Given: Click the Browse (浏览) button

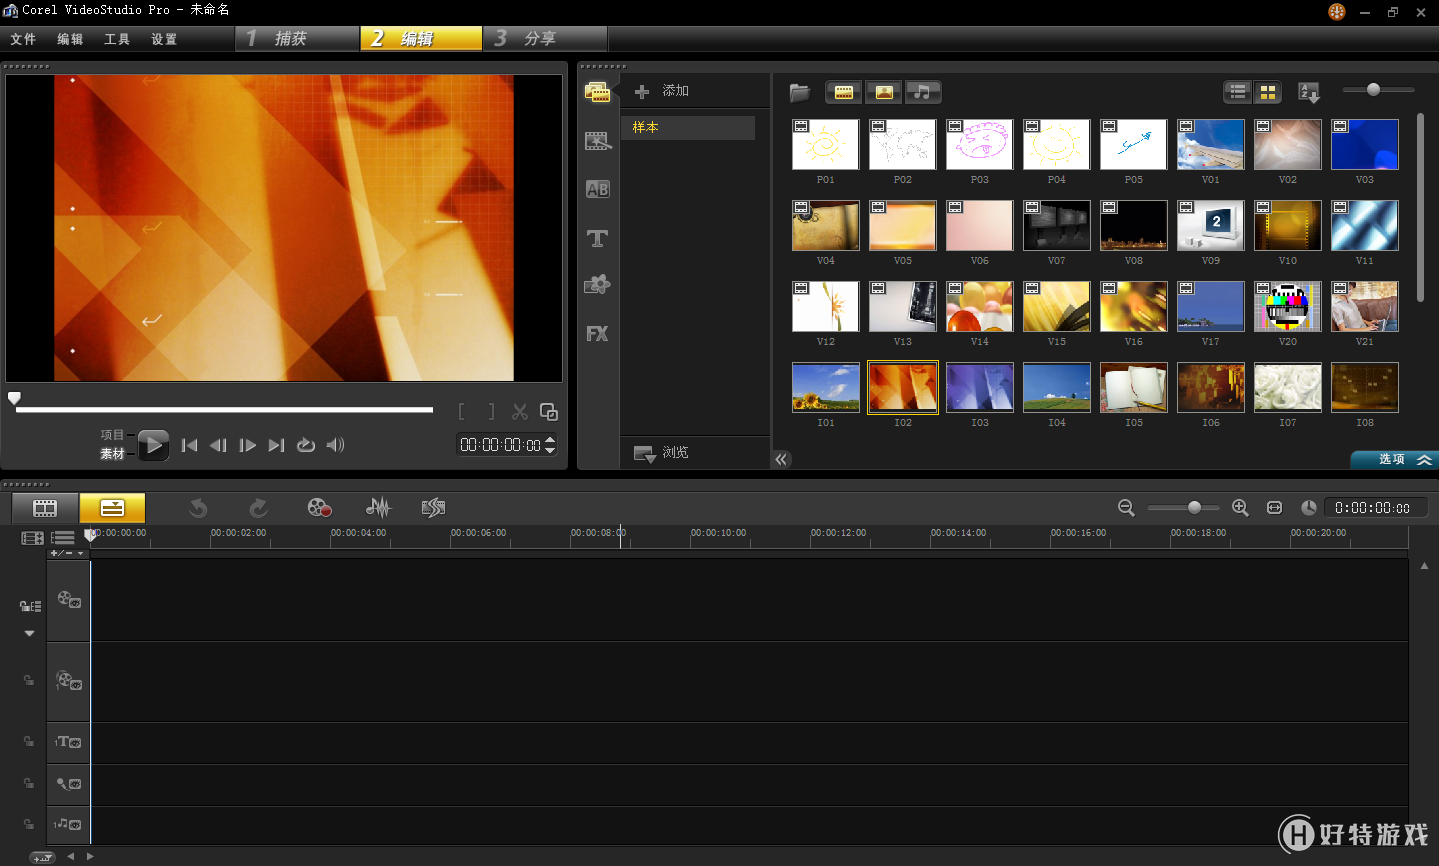Looking at the screenshot, I should pyautogui.click(x=662, y=453).
